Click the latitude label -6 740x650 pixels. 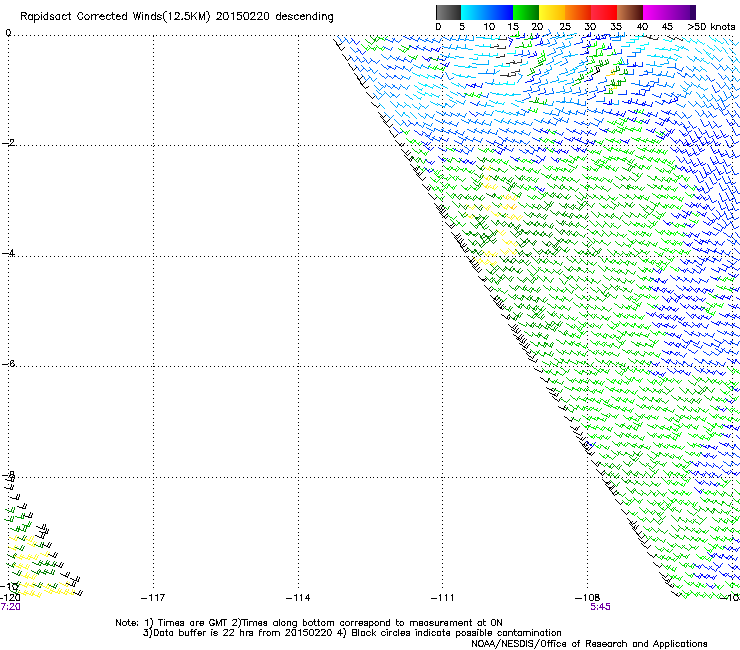8,363
